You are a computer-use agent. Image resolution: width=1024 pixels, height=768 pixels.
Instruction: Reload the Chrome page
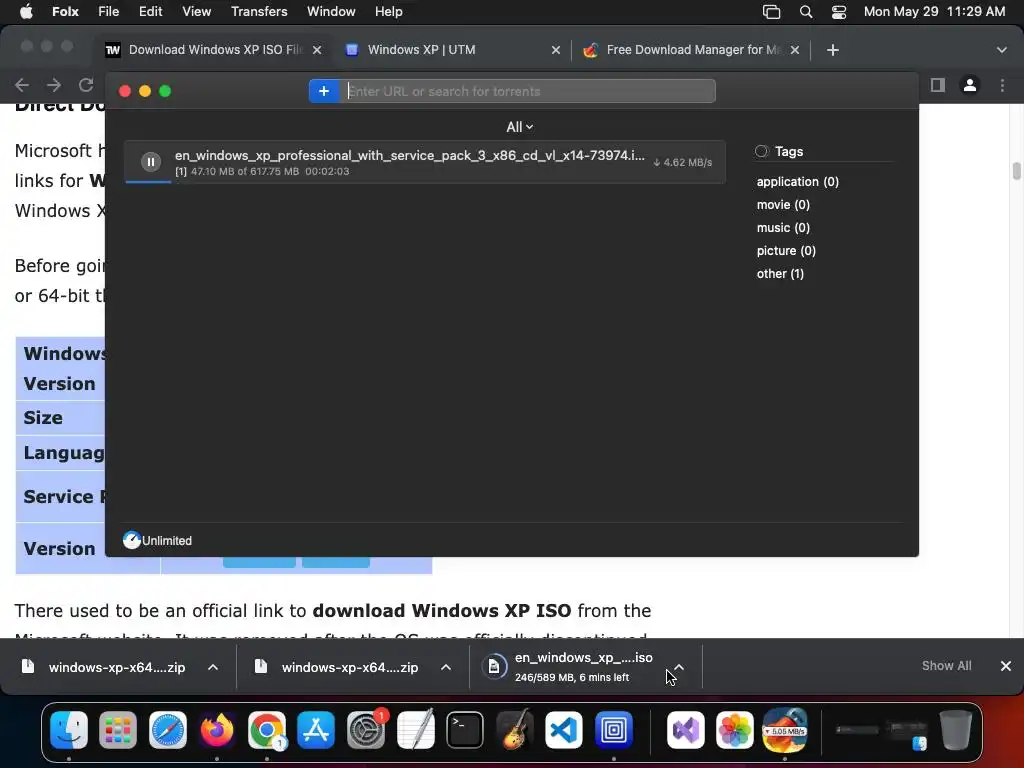coord(86,85)
